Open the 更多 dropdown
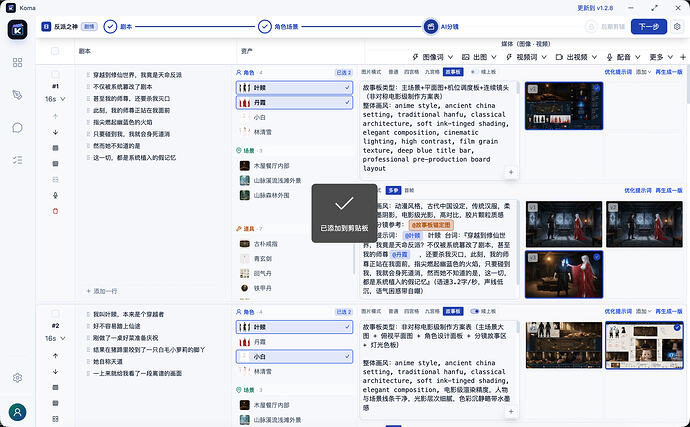The image size is (690, 427). [661, 57]
